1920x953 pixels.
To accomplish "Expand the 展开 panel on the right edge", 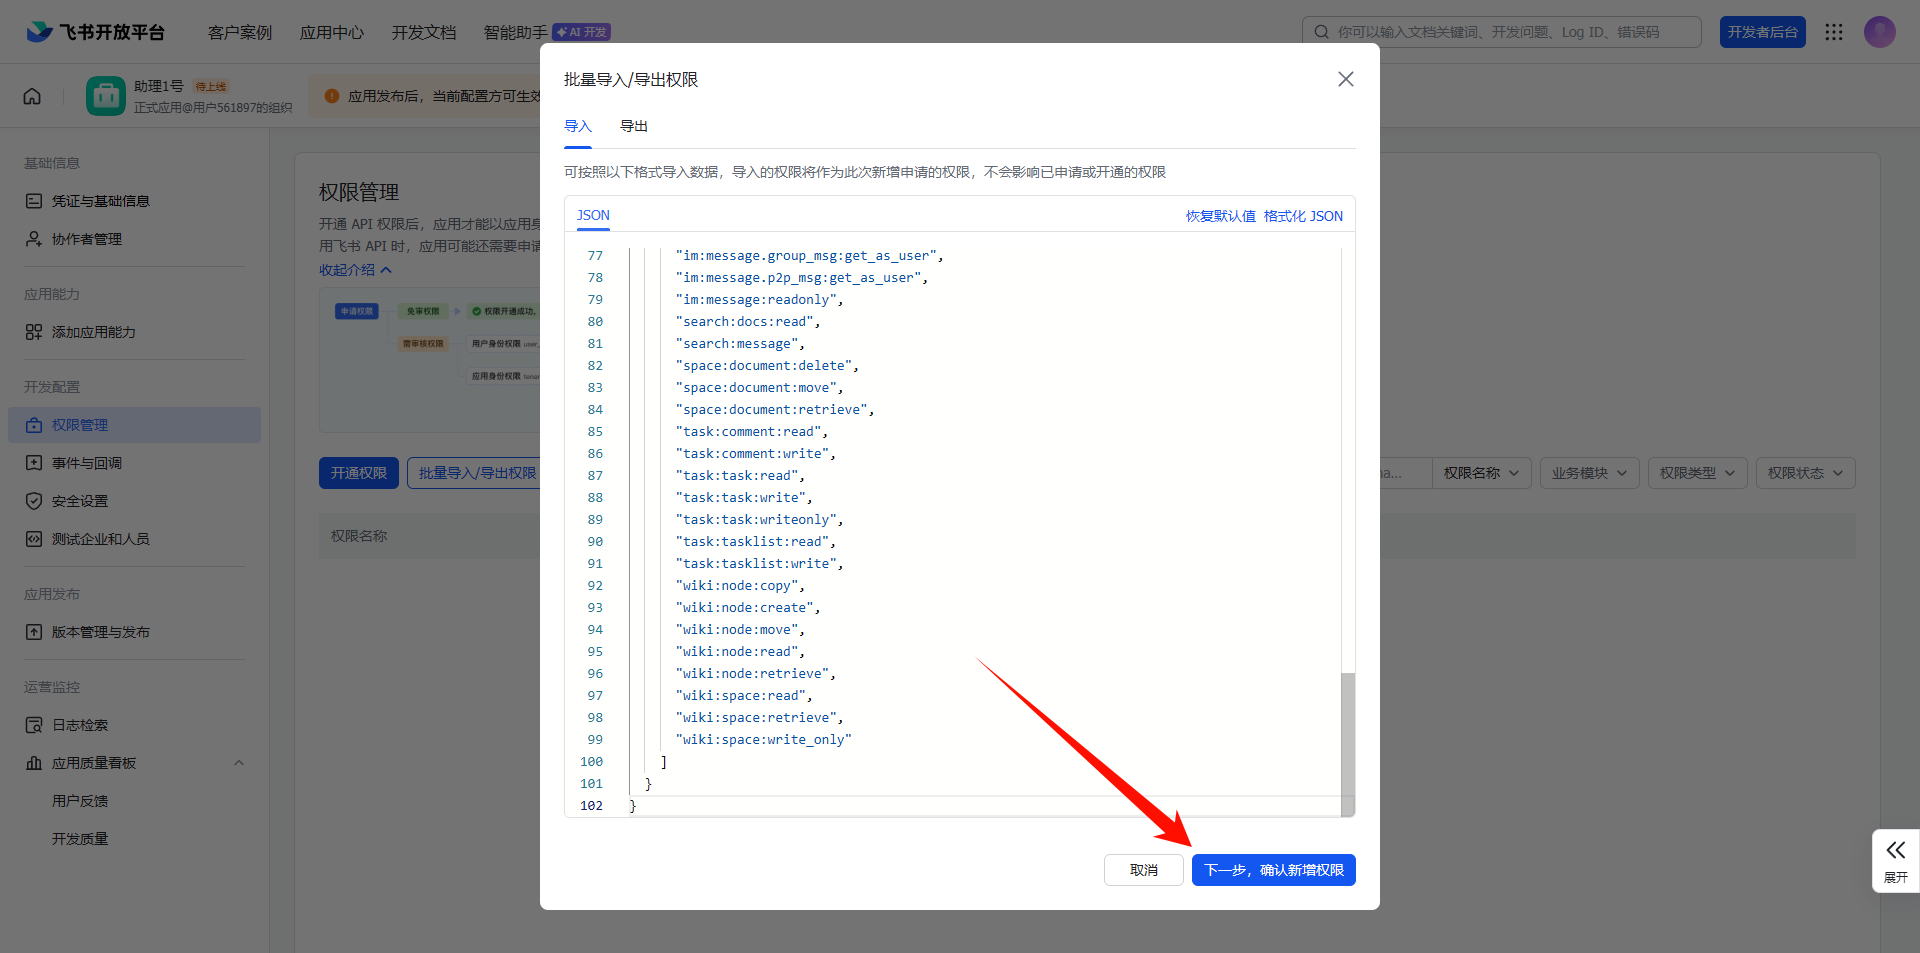I will pyautogui.click(x=1895, y=860).
